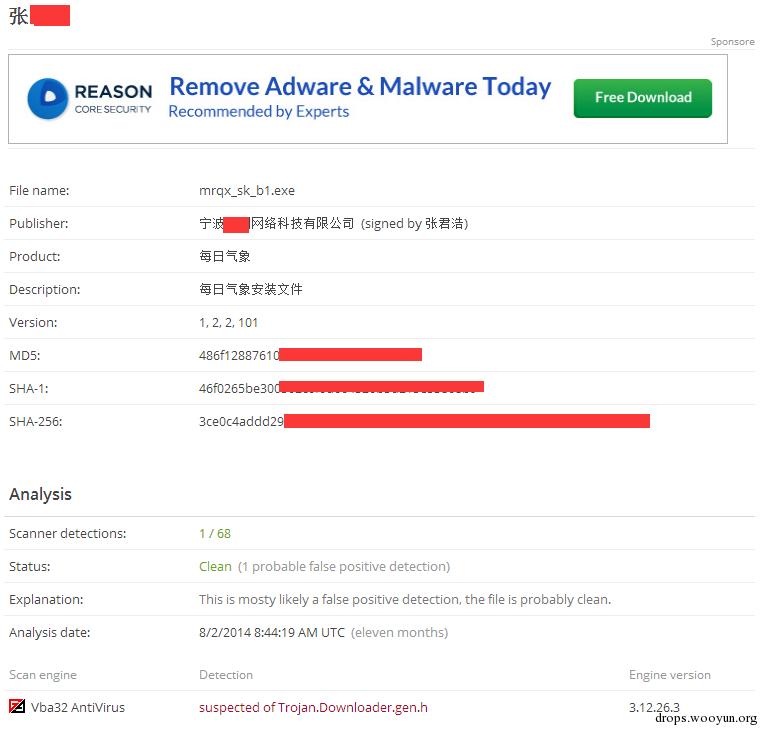Screen dimensions: 761x730
Task: Click the Analysis section heading
Action: tap(40, 494)
